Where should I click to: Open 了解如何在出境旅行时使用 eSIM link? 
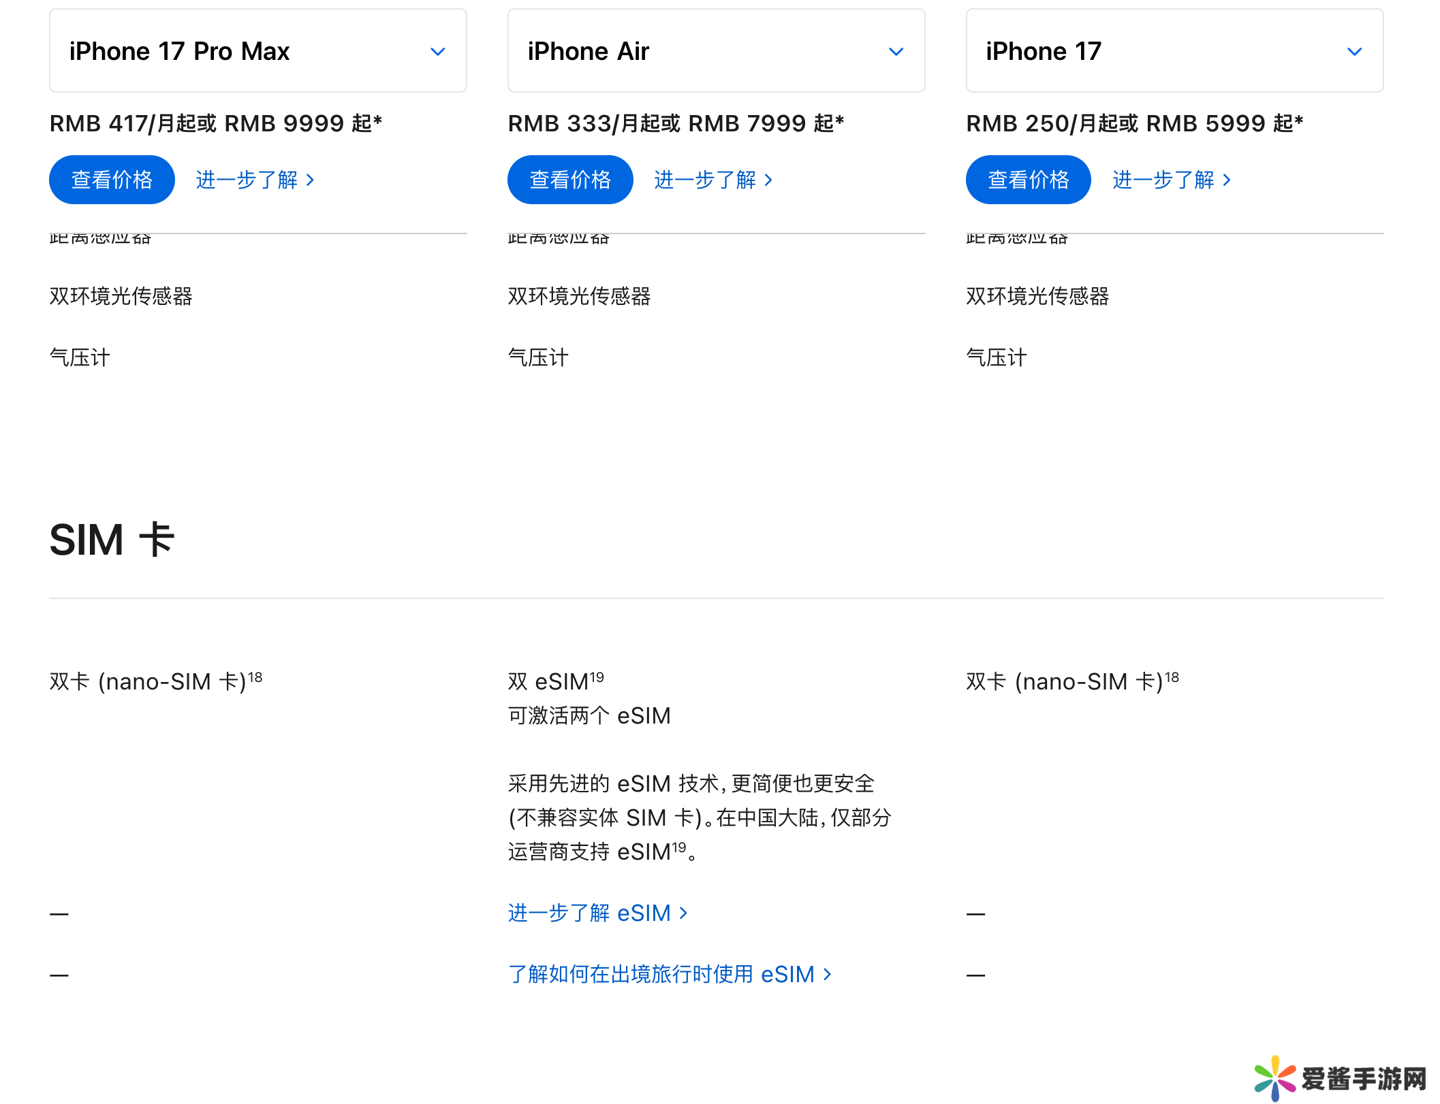click(x=670, y=974)
